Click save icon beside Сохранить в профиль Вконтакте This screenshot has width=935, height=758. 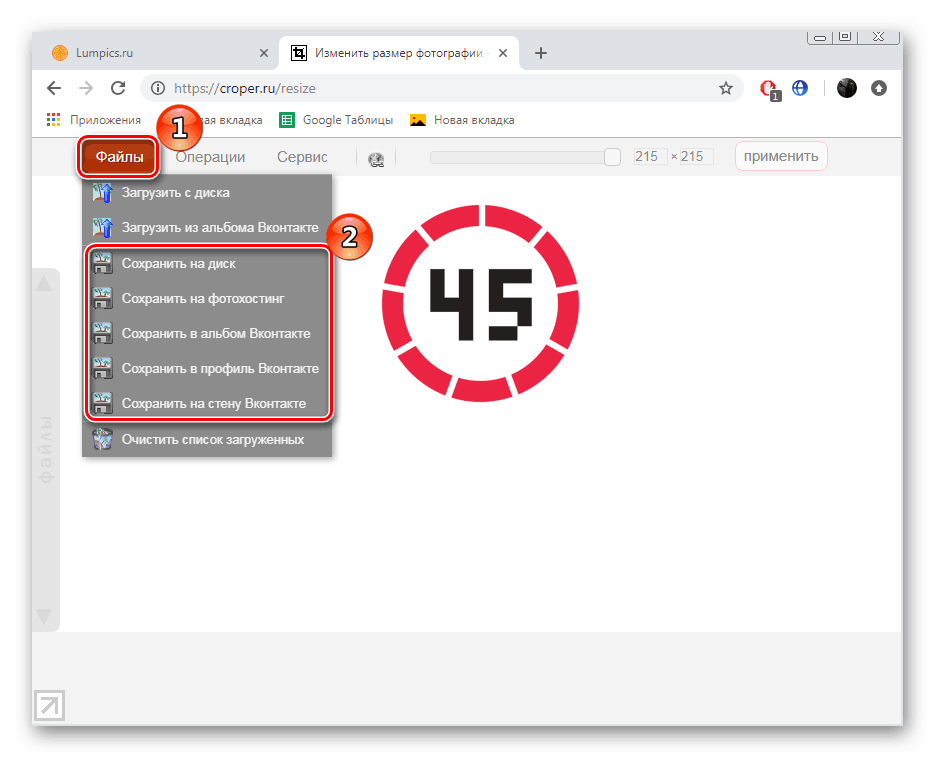pyautogui.click(x=103, y=369)
